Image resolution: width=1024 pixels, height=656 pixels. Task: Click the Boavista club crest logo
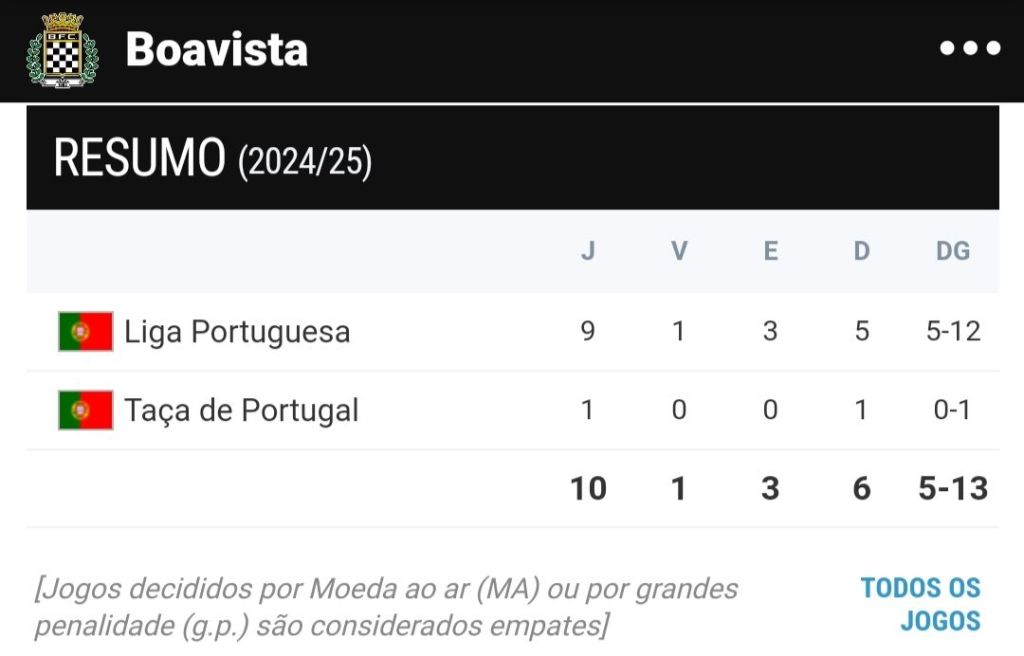click(x=62, y=50)
